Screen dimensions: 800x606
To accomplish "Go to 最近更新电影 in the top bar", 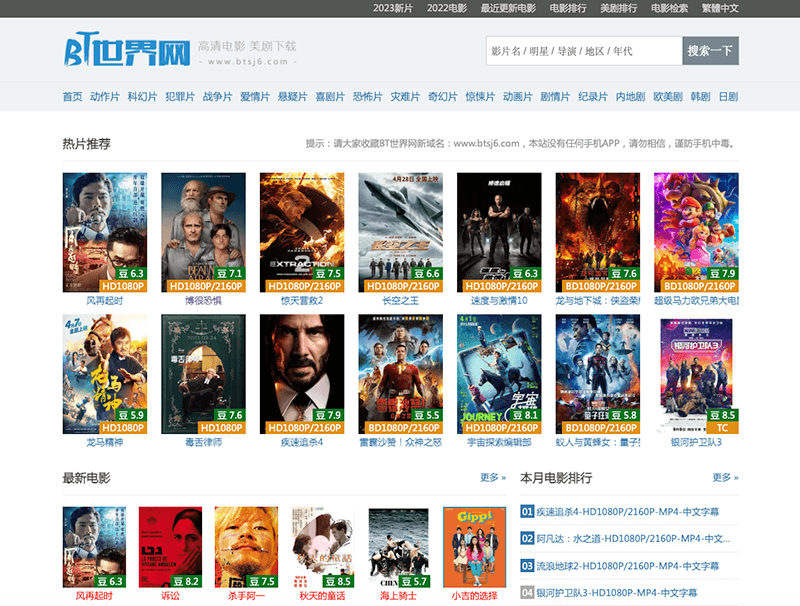I will point(508,8).
